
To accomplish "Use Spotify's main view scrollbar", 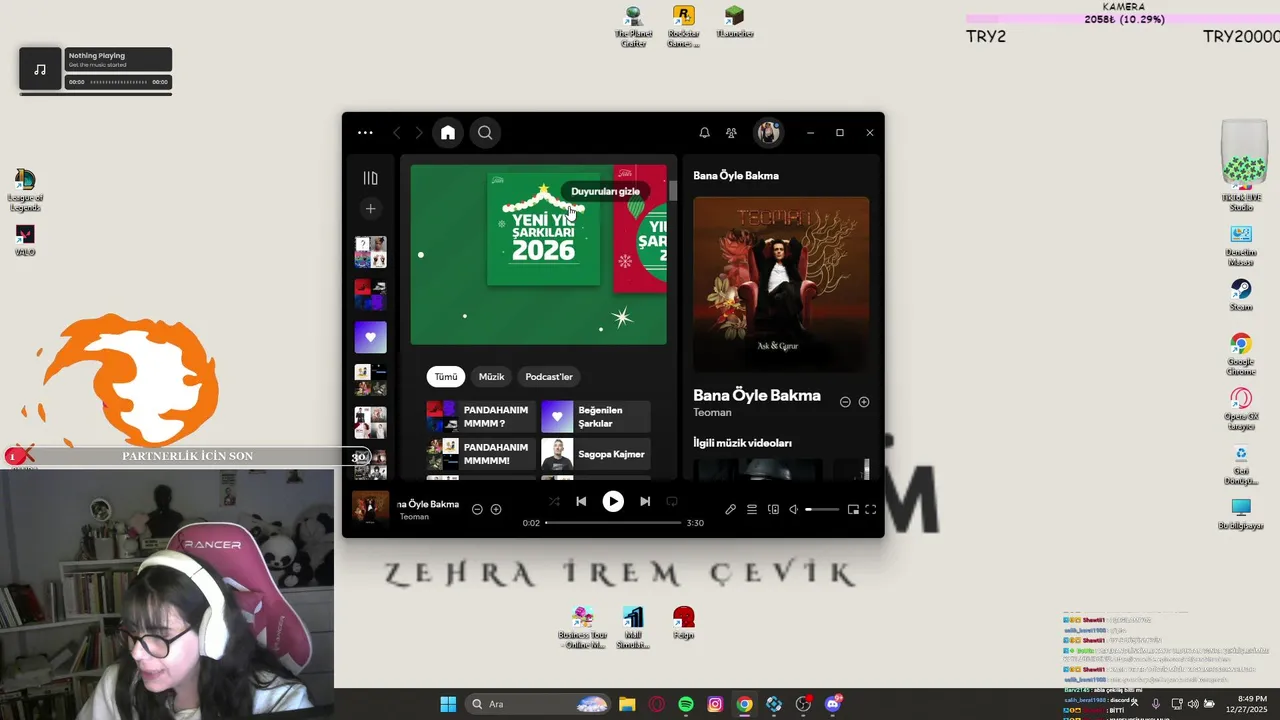I will click(x=673, y=191).
